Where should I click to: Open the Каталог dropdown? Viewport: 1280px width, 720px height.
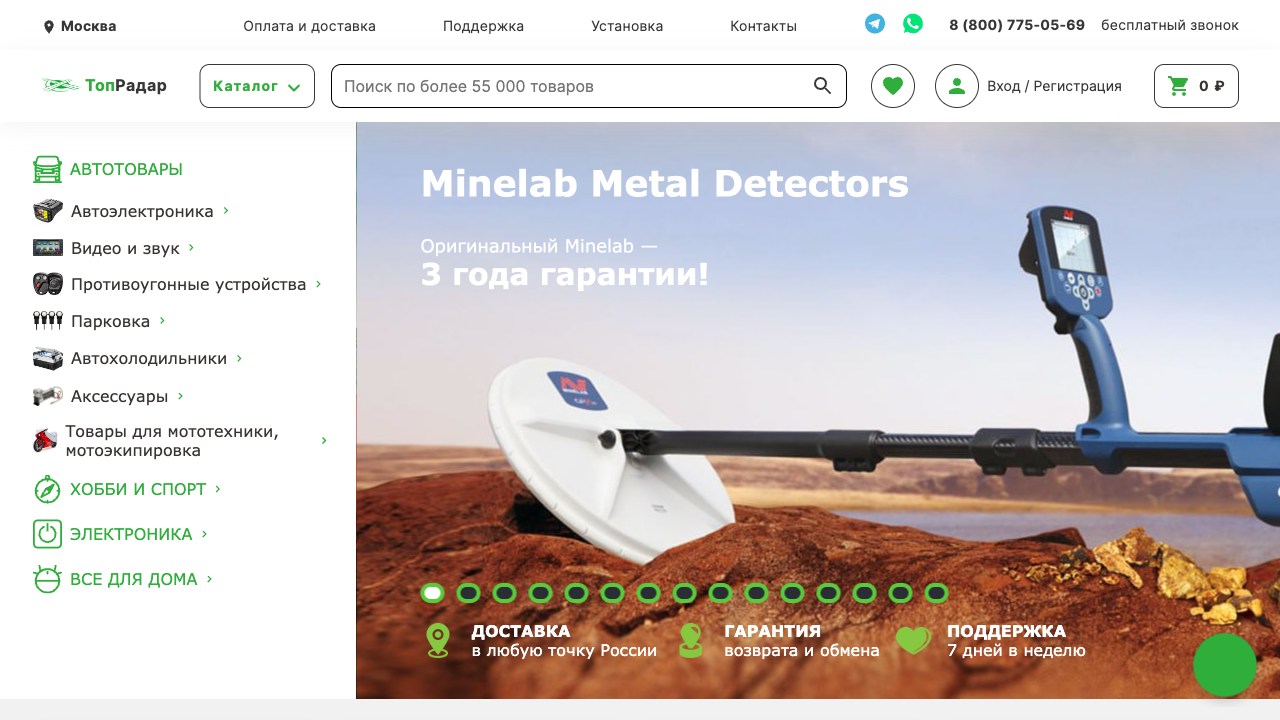pyautogui.click(x=257, y=86)
